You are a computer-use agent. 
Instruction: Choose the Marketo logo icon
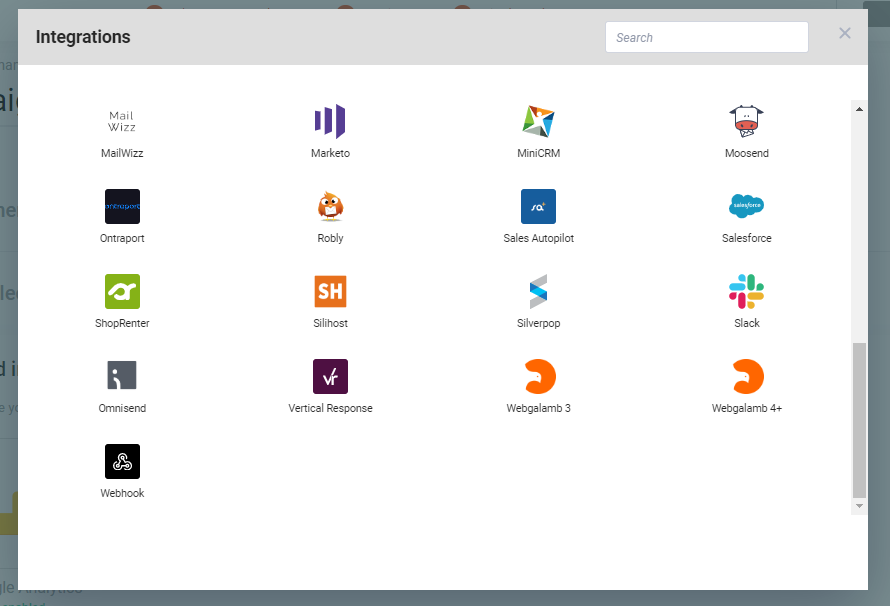[330, 121]
